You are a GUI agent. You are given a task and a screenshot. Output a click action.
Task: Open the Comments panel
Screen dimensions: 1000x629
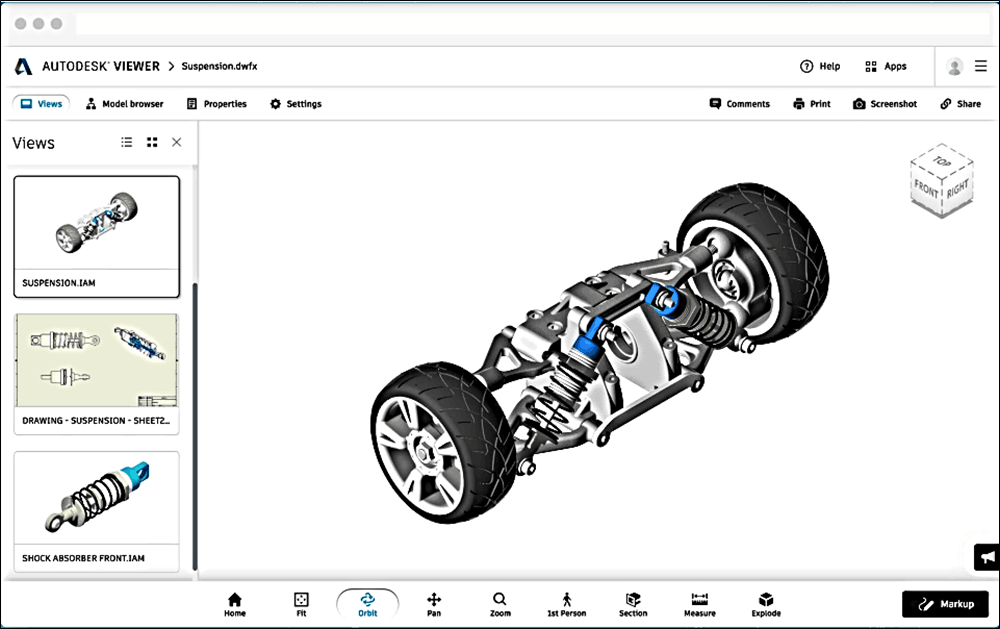740,104
